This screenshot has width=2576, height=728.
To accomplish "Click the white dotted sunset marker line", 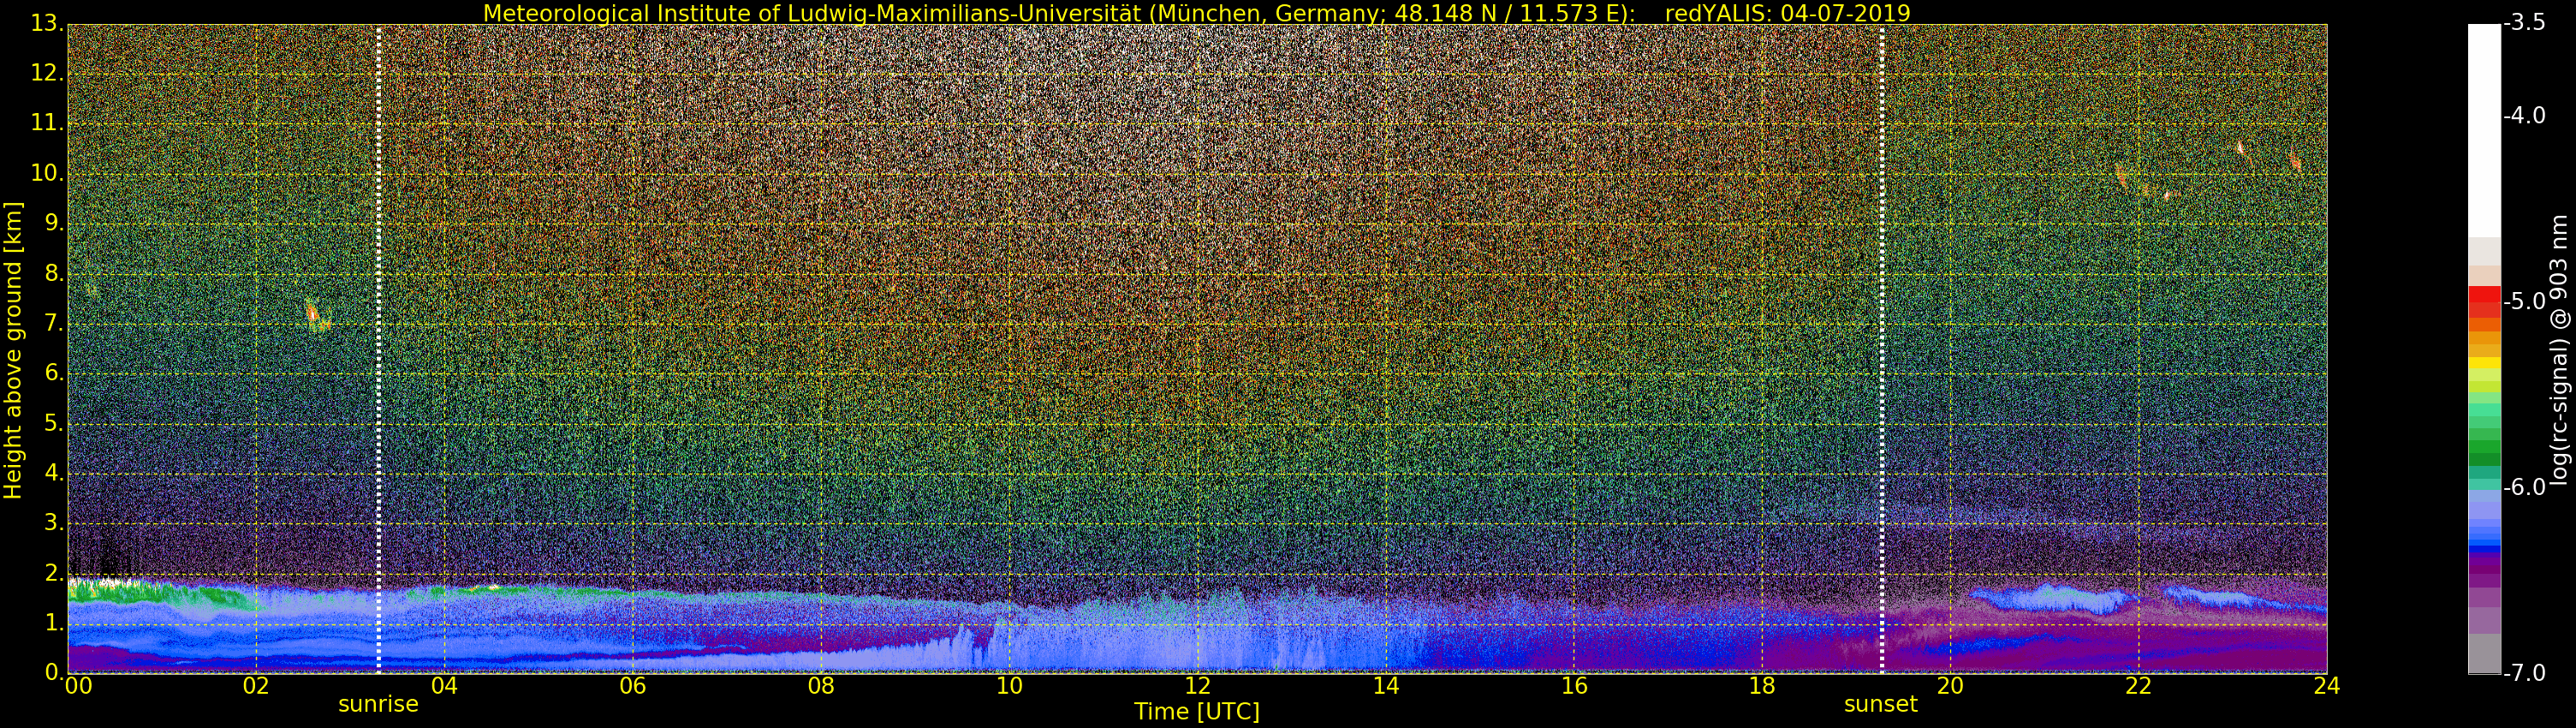I will (1882, 348).
